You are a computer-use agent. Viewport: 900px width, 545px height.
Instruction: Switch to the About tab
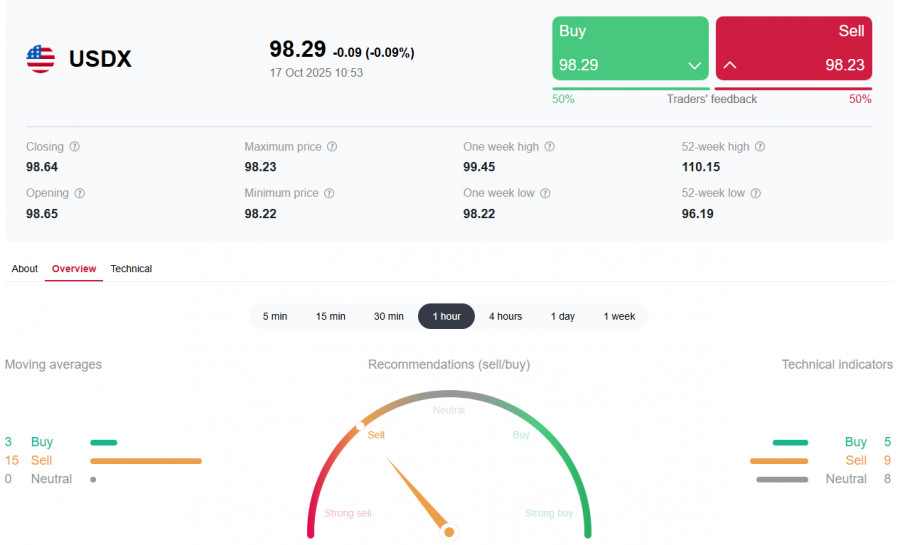click(25, 268)
